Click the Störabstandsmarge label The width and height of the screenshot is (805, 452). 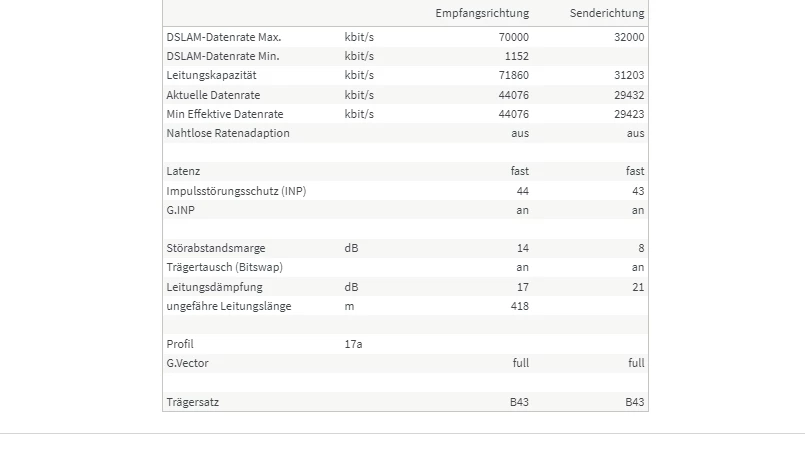click(x=216, y=248)
